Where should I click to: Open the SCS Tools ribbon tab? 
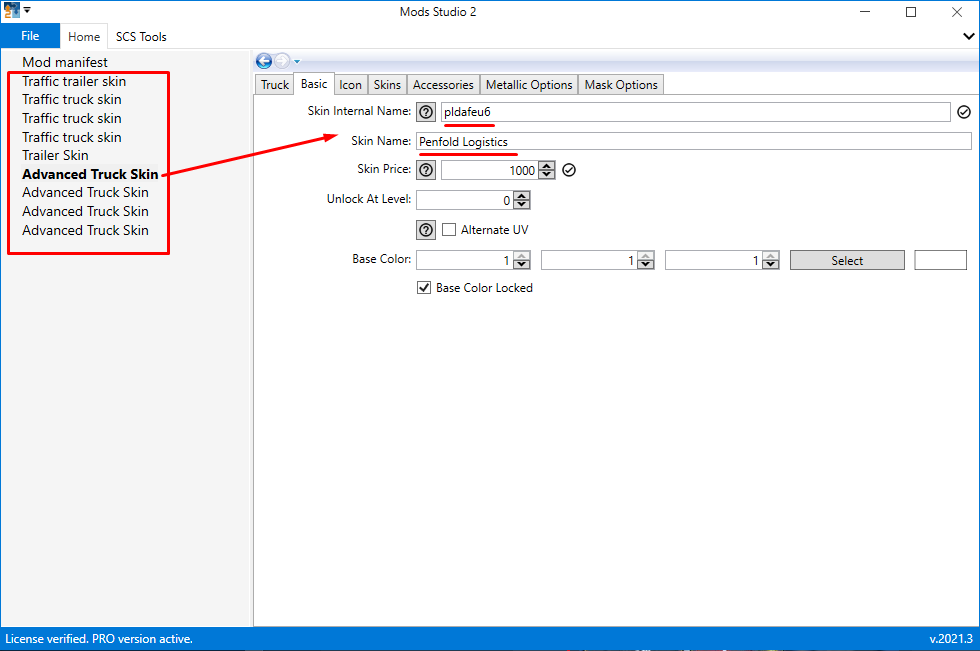140,36
